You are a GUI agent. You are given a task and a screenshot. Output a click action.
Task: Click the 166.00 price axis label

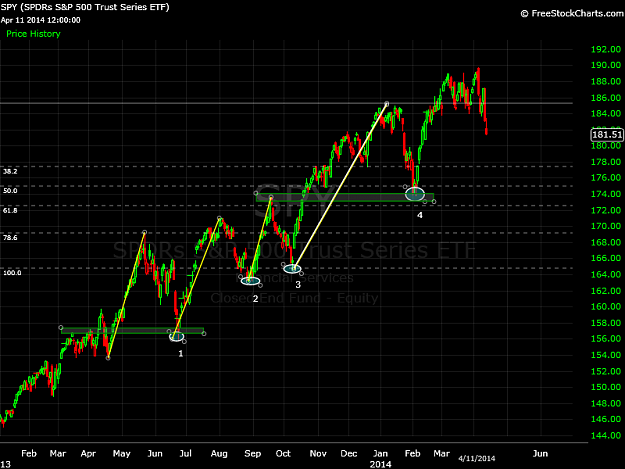coord(605,258)
